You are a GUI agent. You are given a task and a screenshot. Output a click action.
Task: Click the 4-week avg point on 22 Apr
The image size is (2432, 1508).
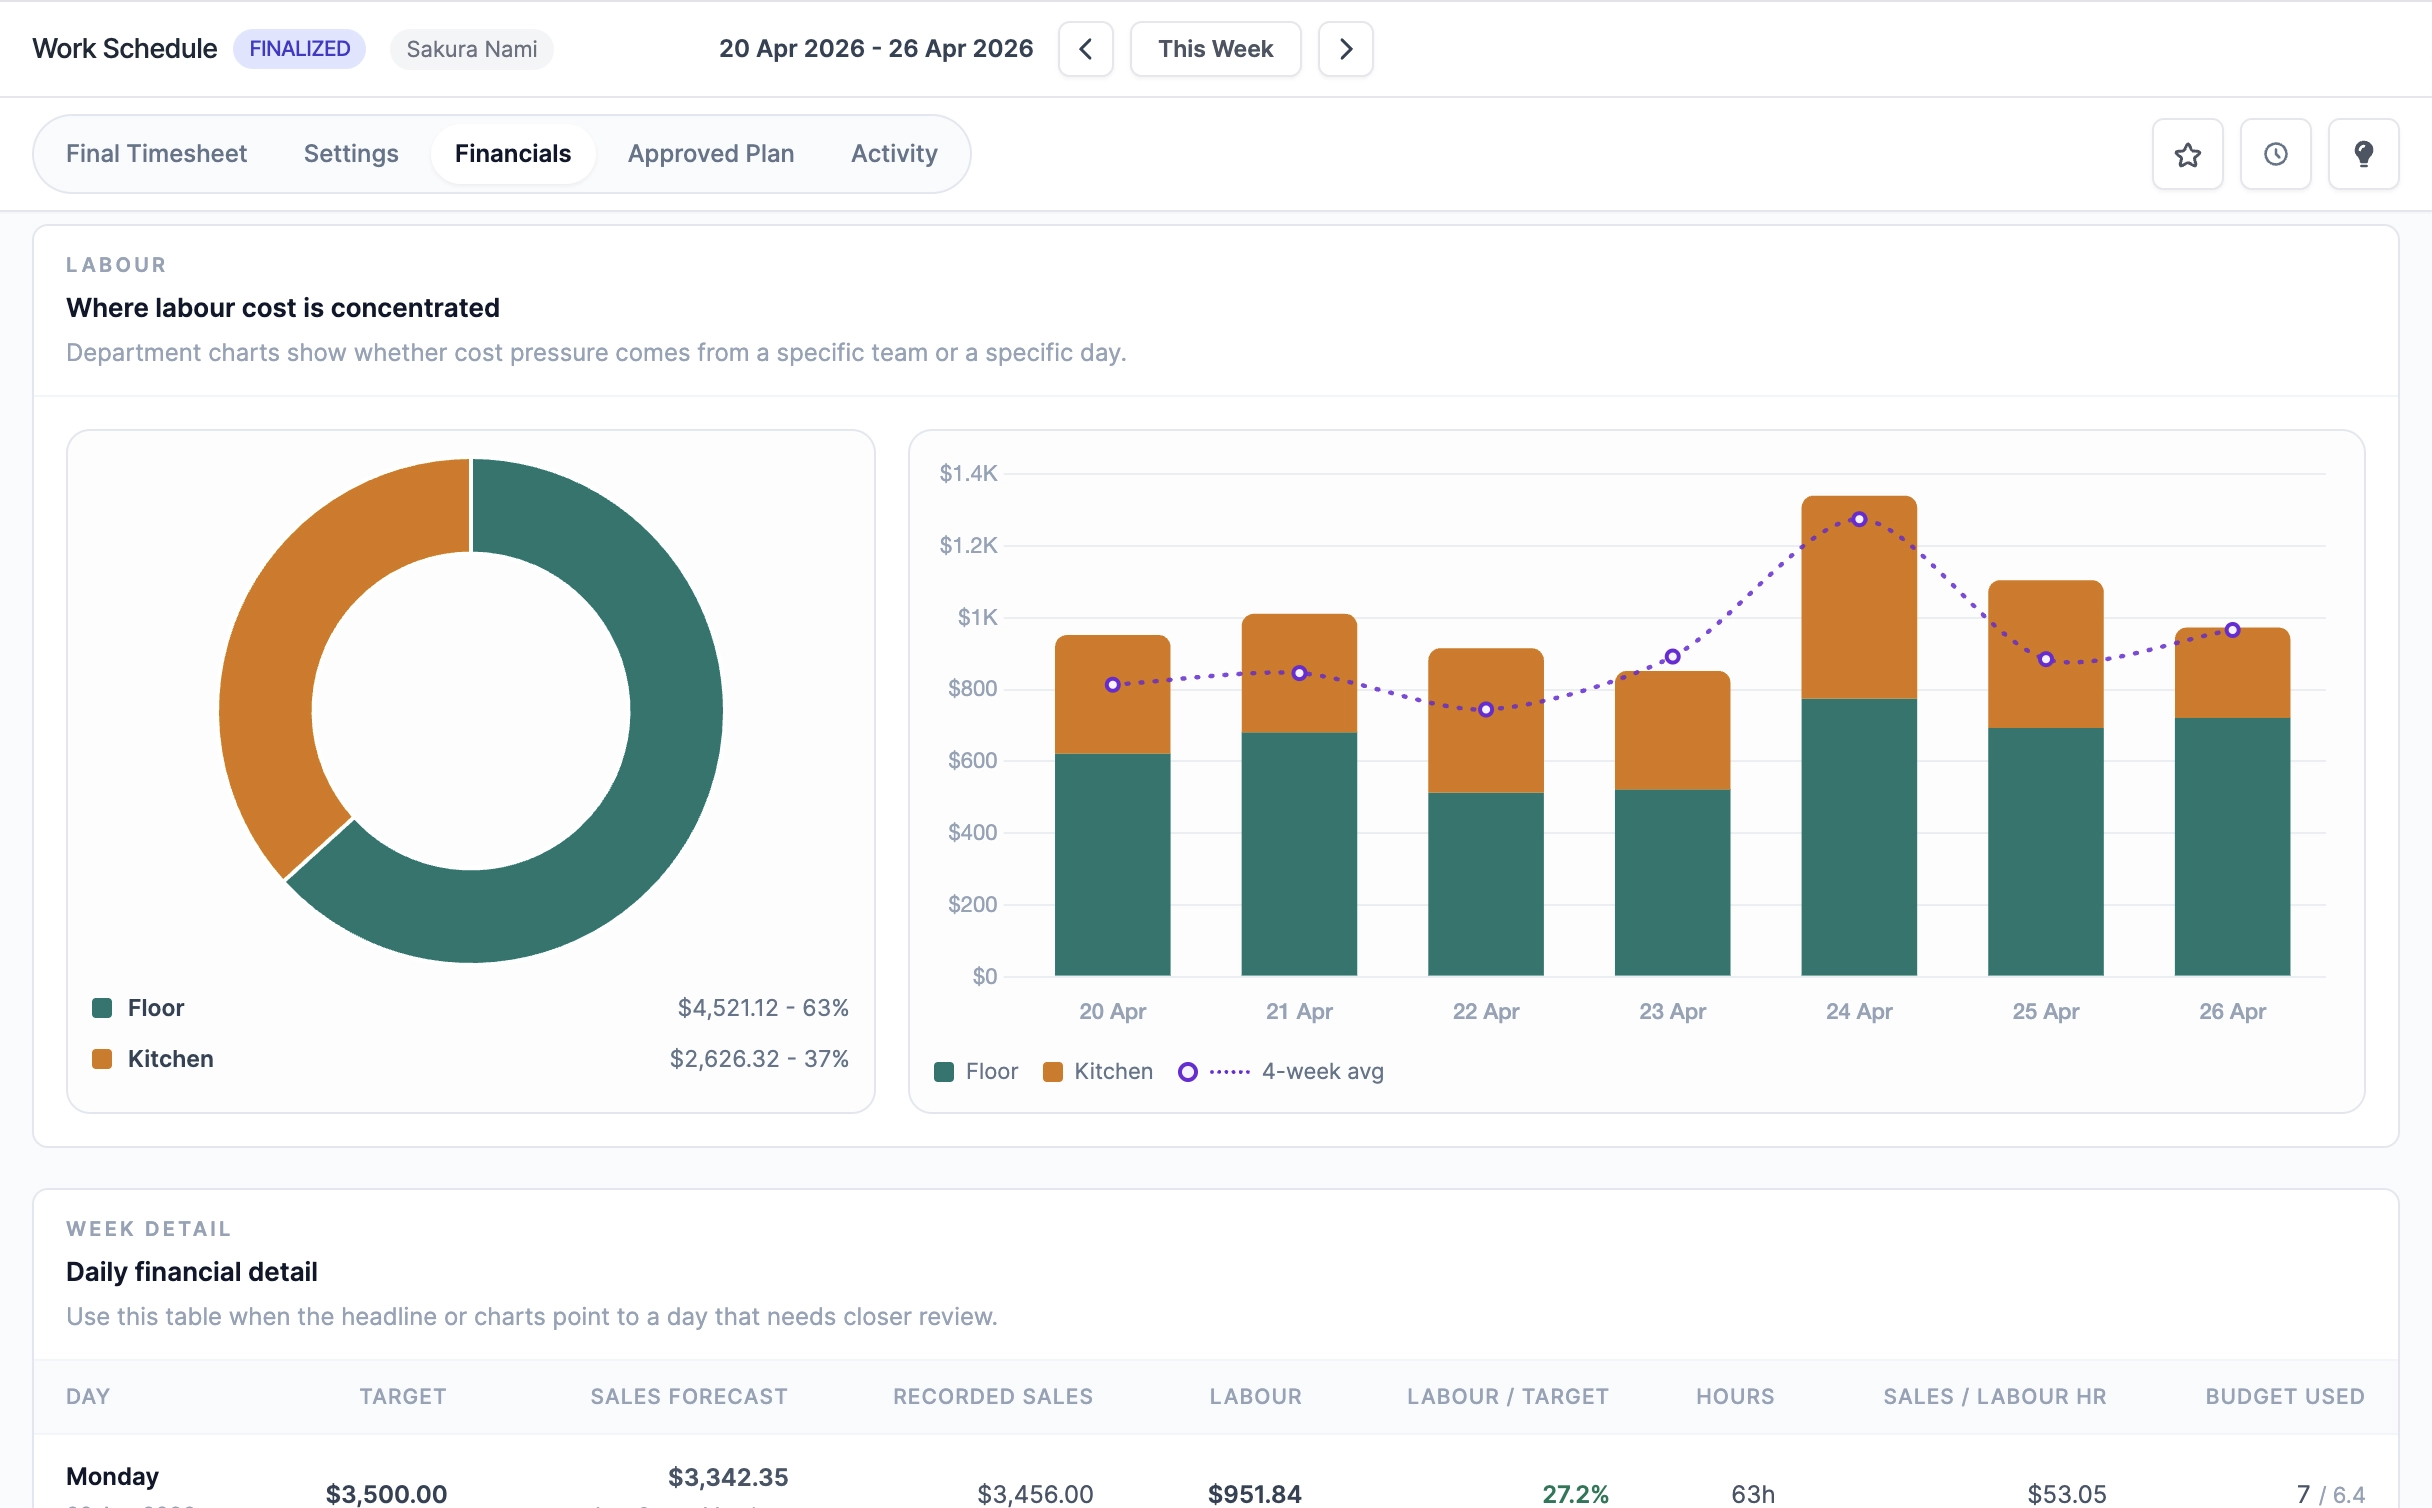[x=1486, y=709]
